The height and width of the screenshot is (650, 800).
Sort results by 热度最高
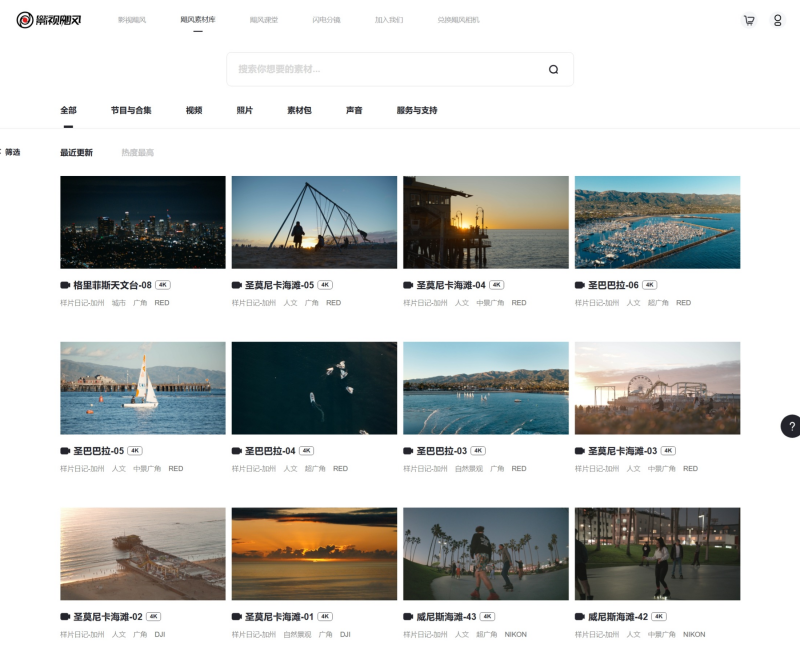pos(137,153)
